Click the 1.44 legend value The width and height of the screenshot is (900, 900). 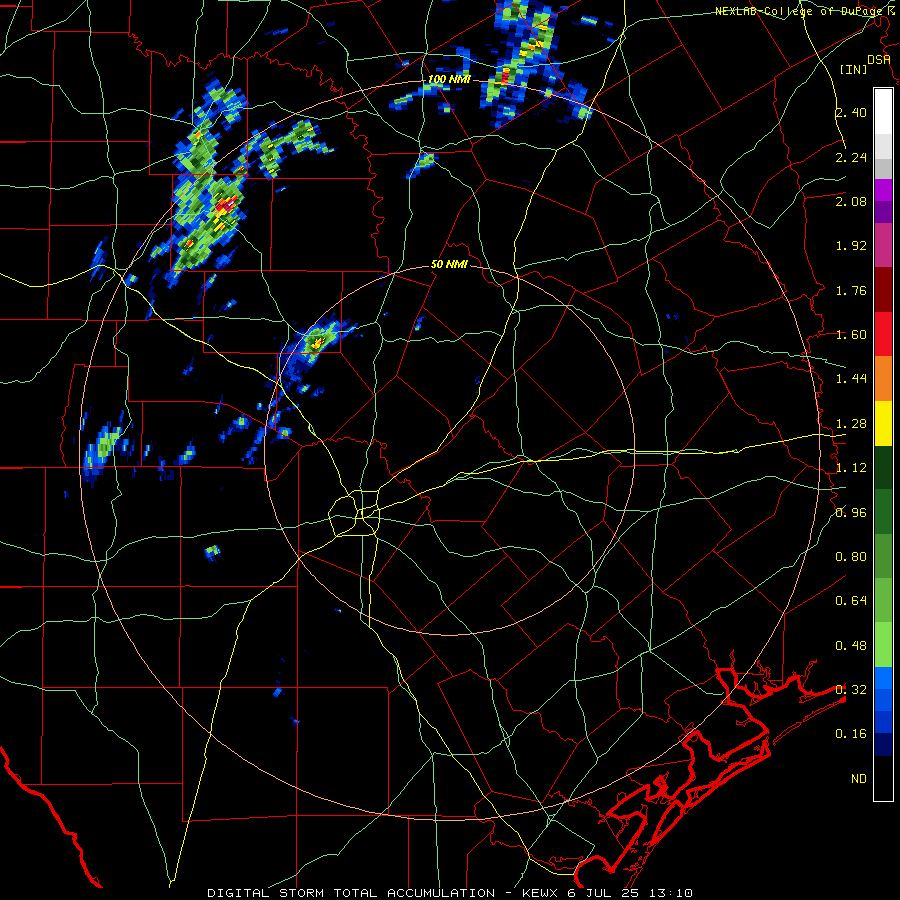pyautogui.click(x=851, y=379)
